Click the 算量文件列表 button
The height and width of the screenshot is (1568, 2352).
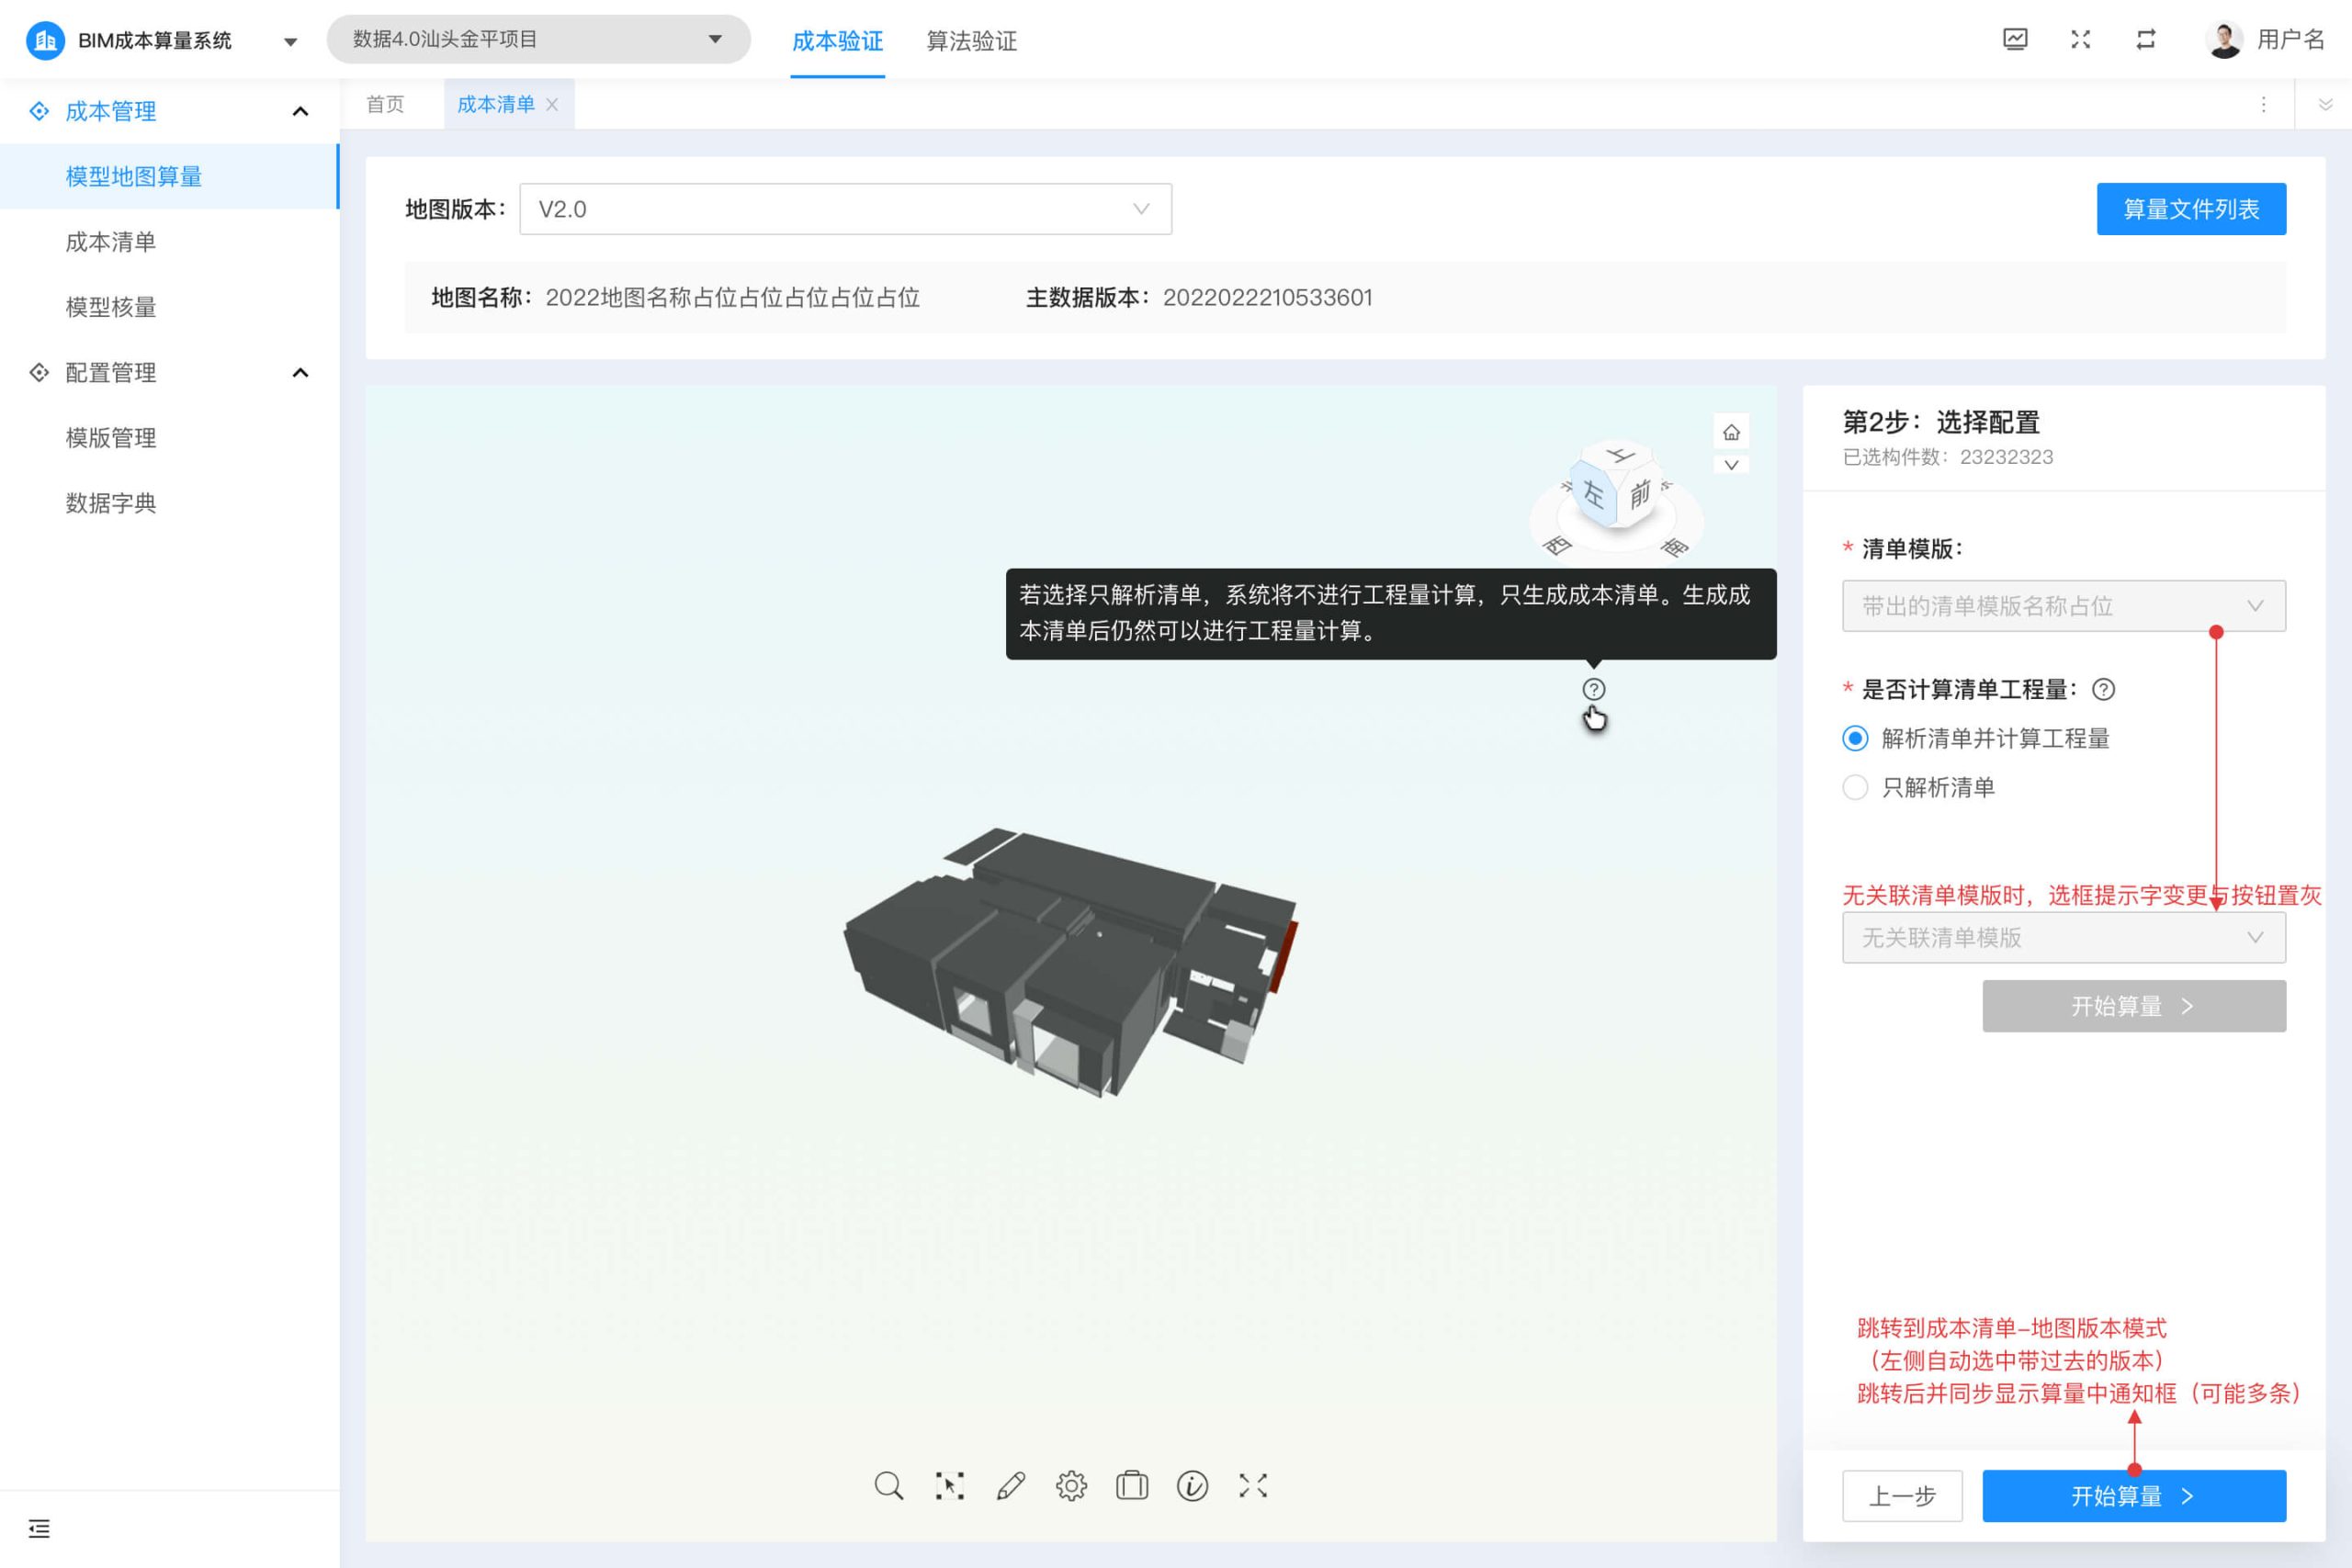coord(2190,209)
